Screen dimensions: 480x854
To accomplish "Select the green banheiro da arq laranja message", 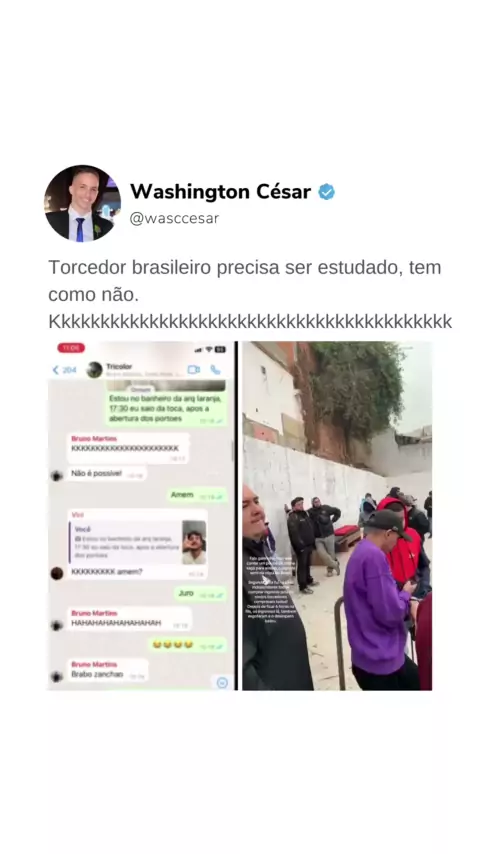I will coord(166,404).
